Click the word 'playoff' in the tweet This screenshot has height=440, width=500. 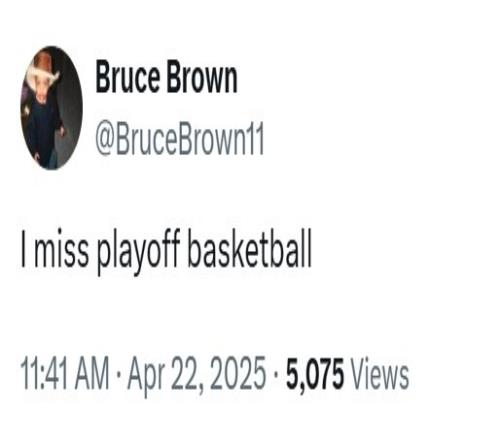point(138,252)
